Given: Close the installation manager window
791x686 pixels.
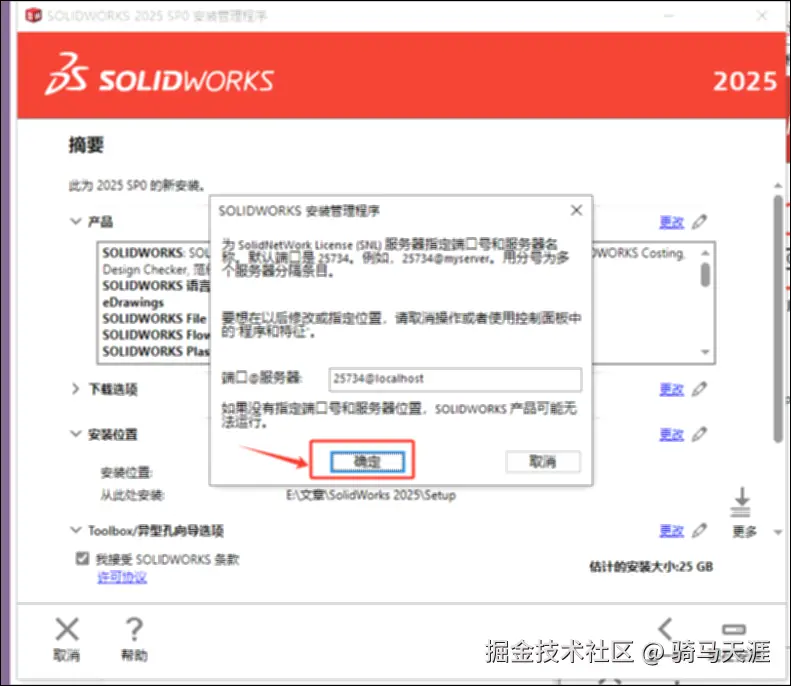Looking at the screenshot, I should click(x=762, y=16).
